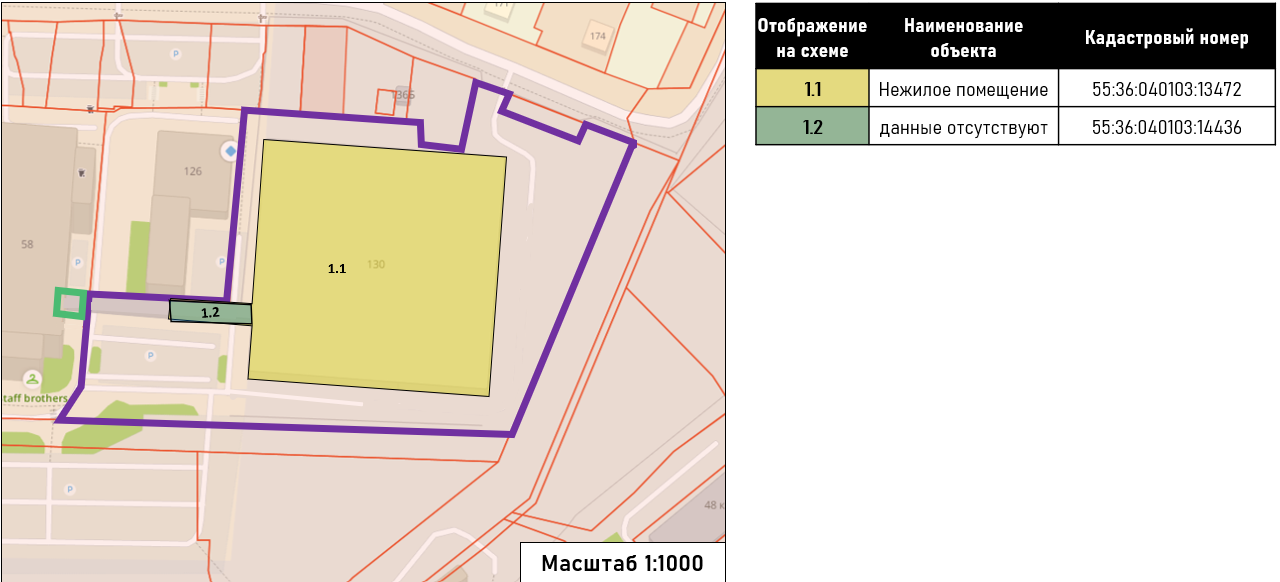Click the Кадастровый номер column header
The width and height of the screenshot is (1280, 582).
pyautogui.click(x=1166, y=39)
